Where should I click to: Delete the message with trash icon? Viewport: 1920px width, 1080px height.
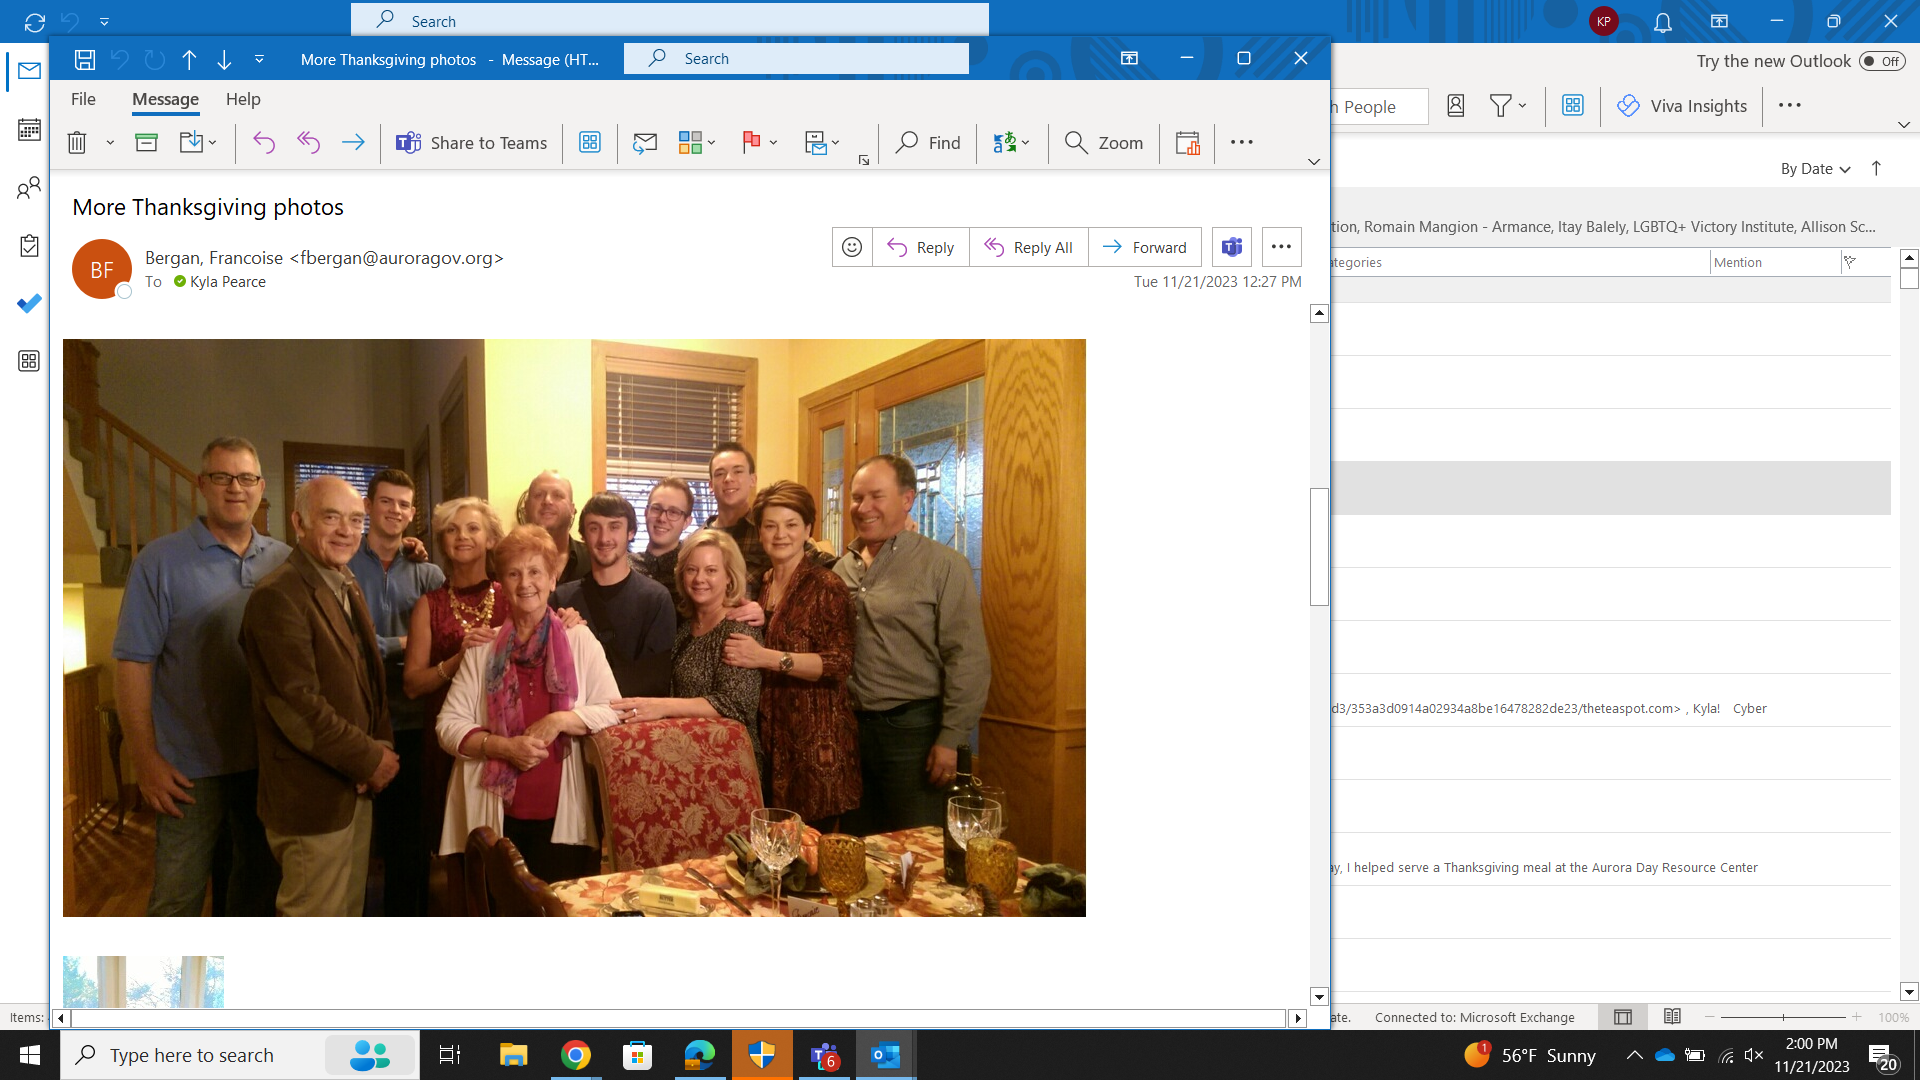tap(77, 143)
